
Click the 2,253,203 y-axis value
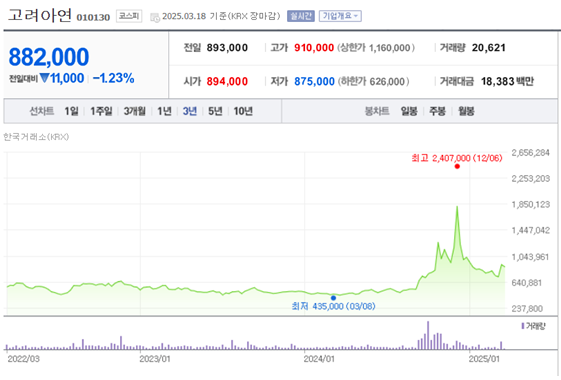531,179
